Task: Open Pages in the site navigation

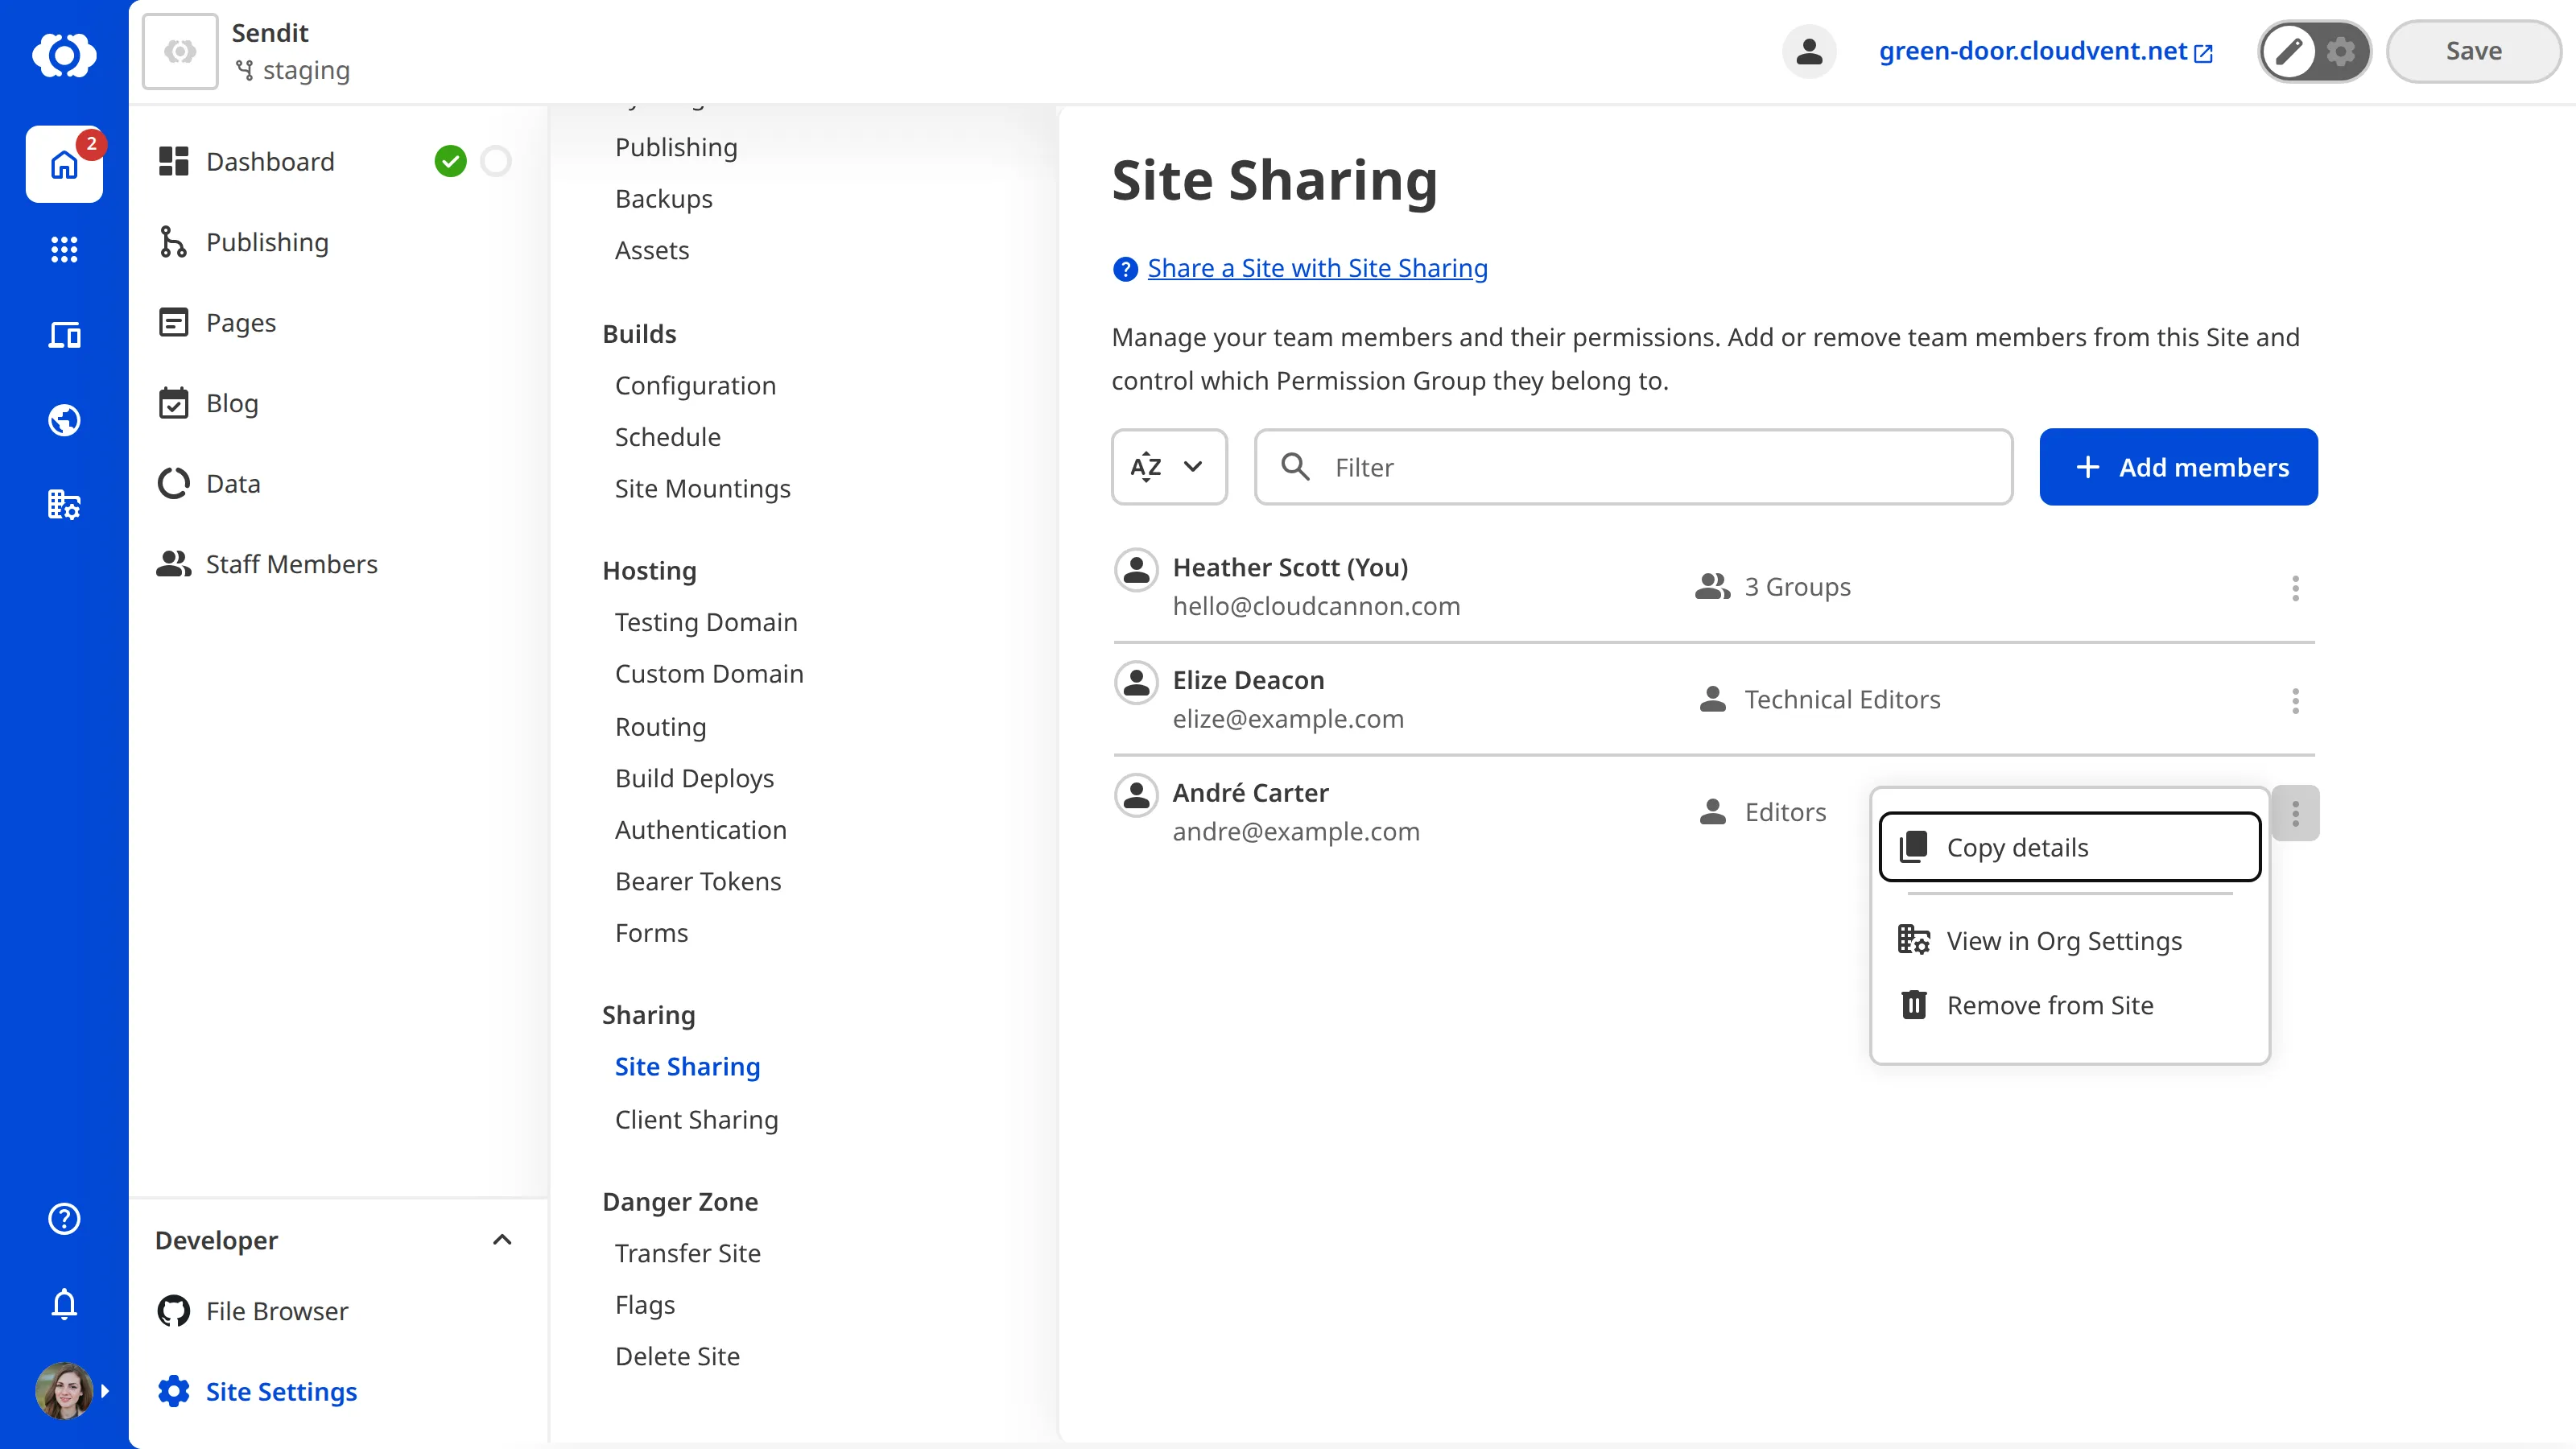Action: [x=240, y=322]
